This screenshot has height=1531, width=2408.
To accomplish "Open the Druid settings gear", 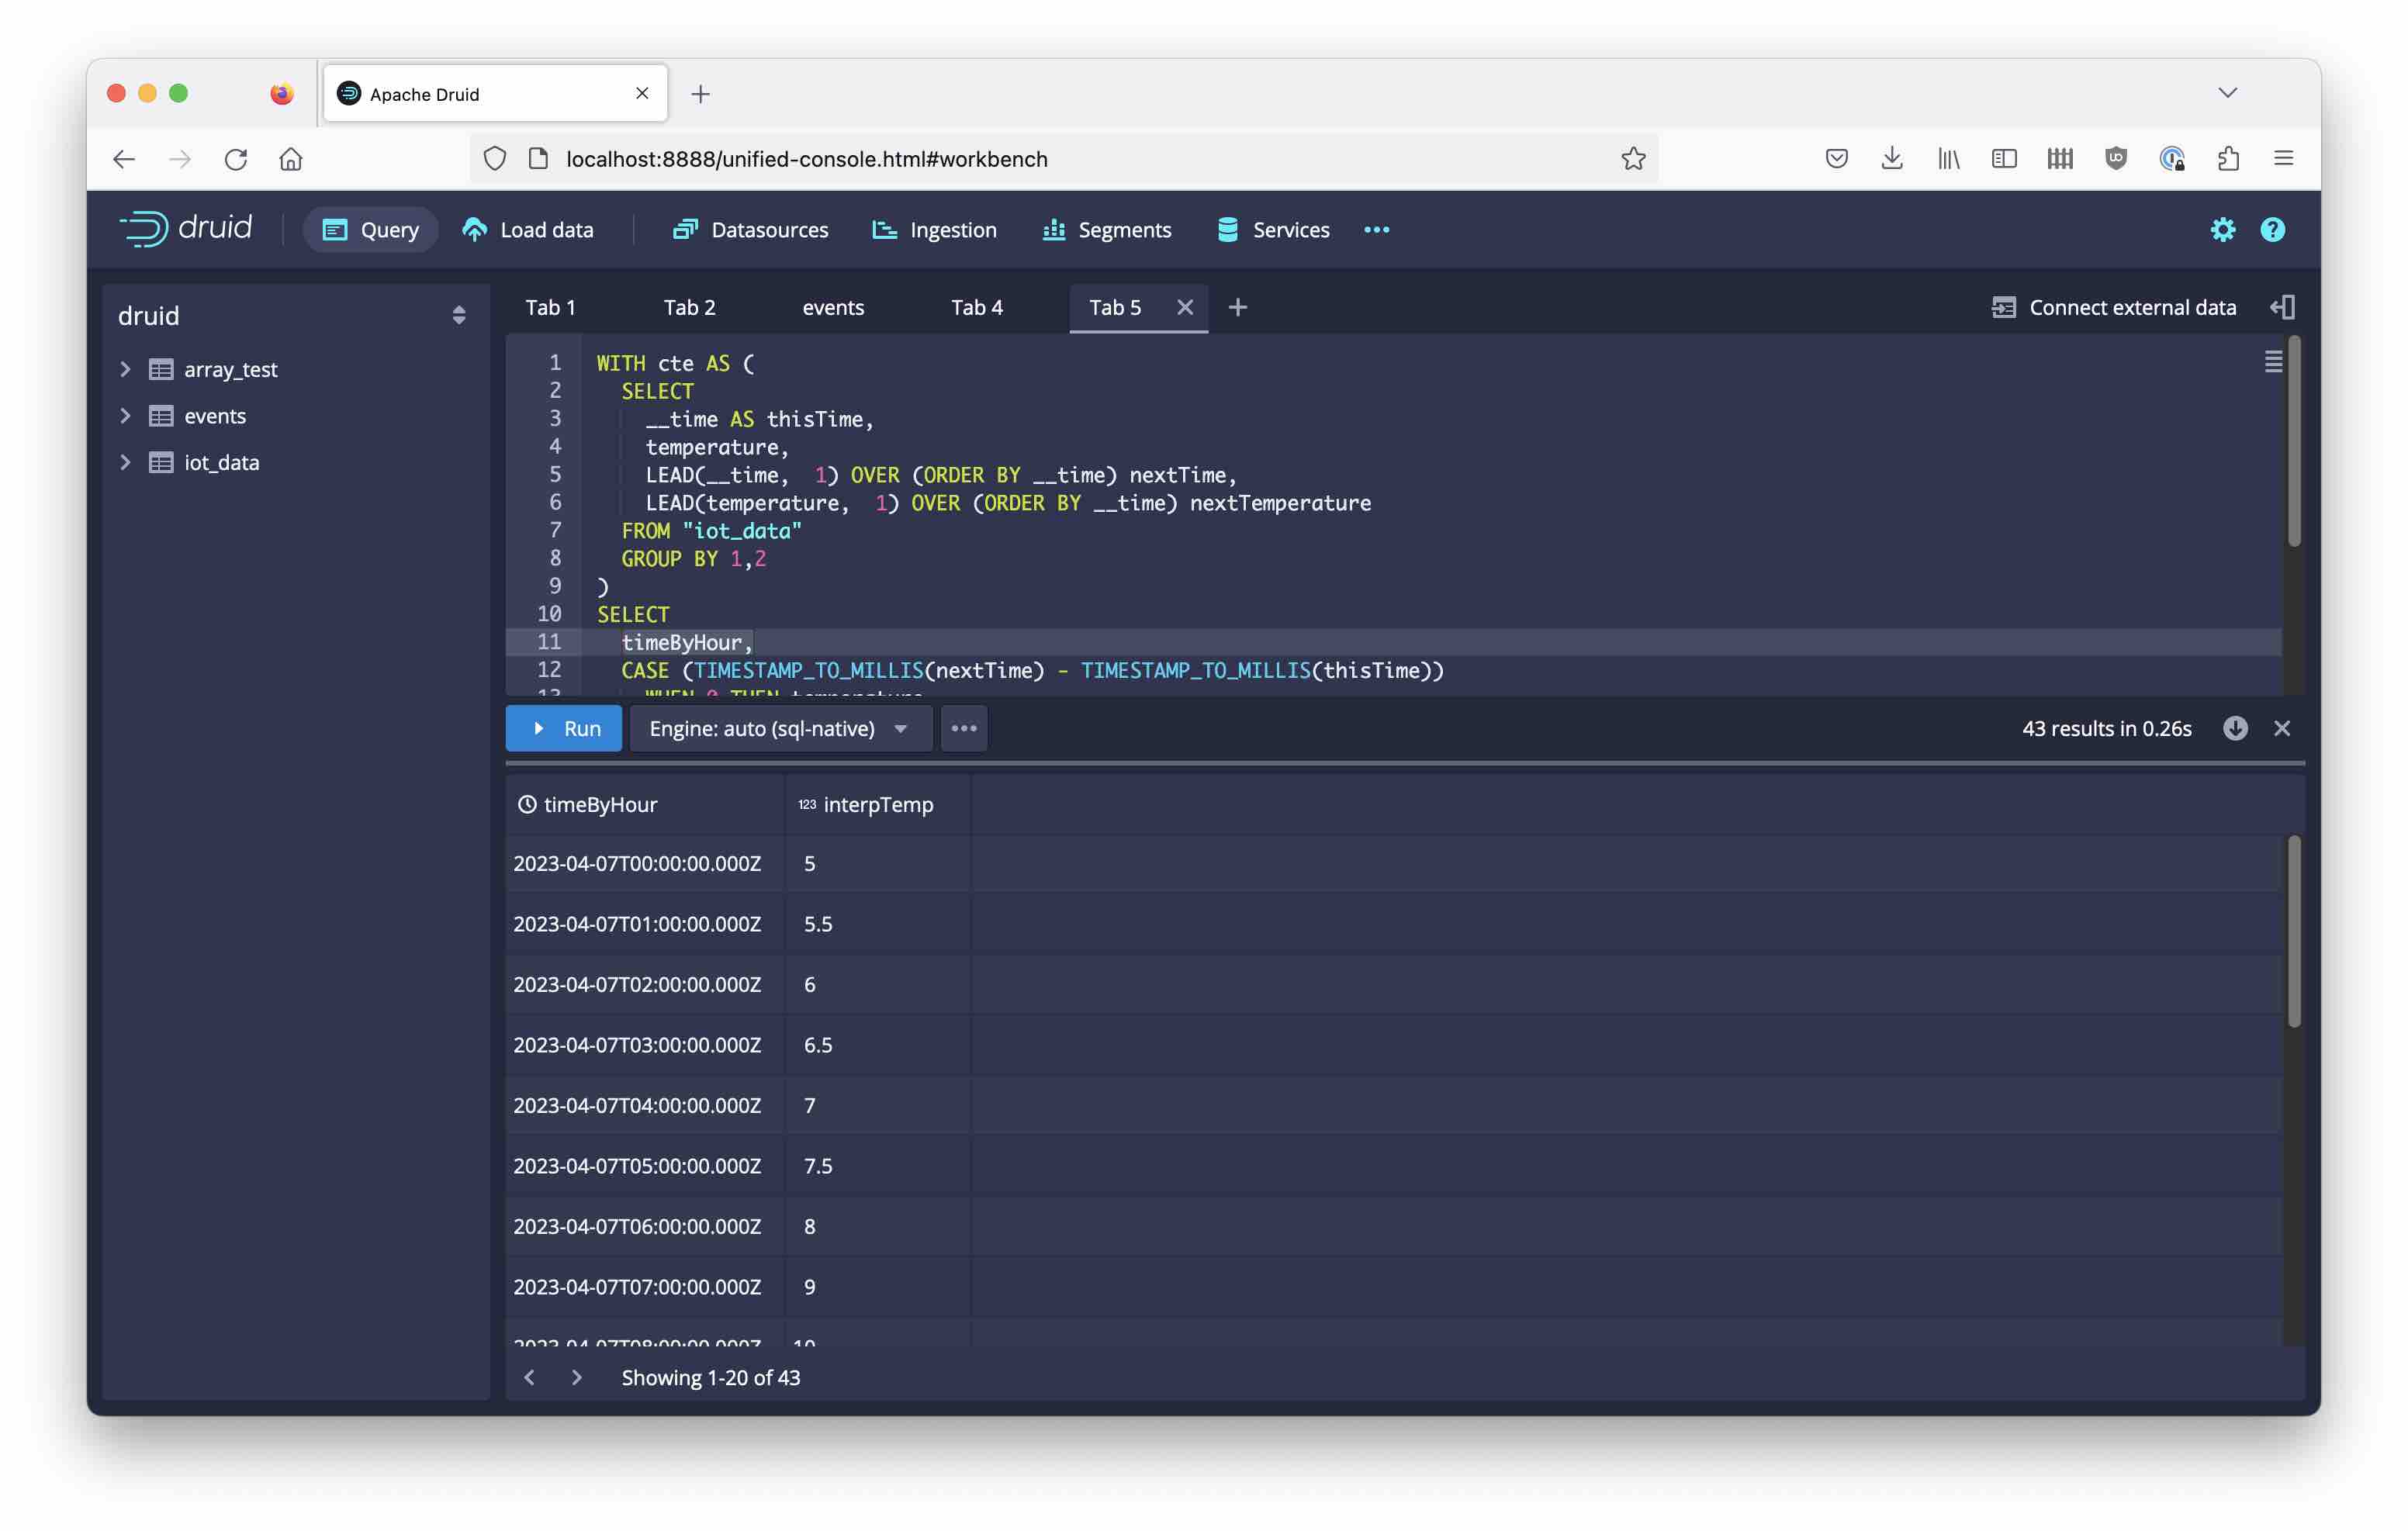I will coord(2223,229).
